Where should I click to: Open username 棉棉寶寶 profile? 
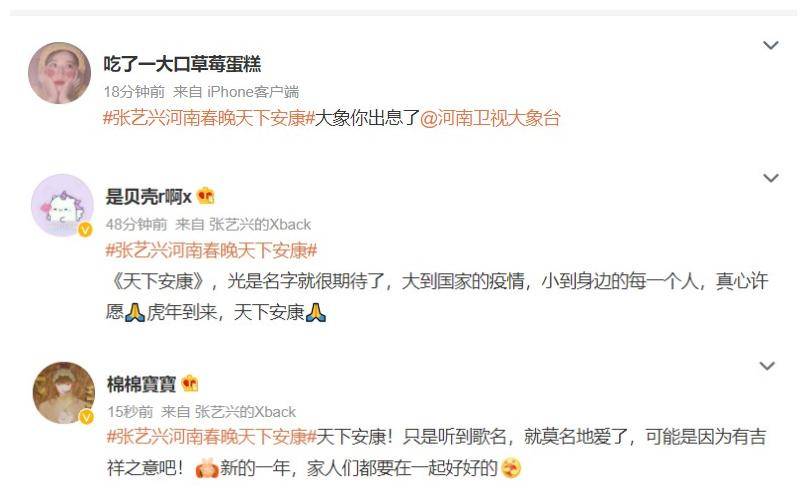[142, 384]
